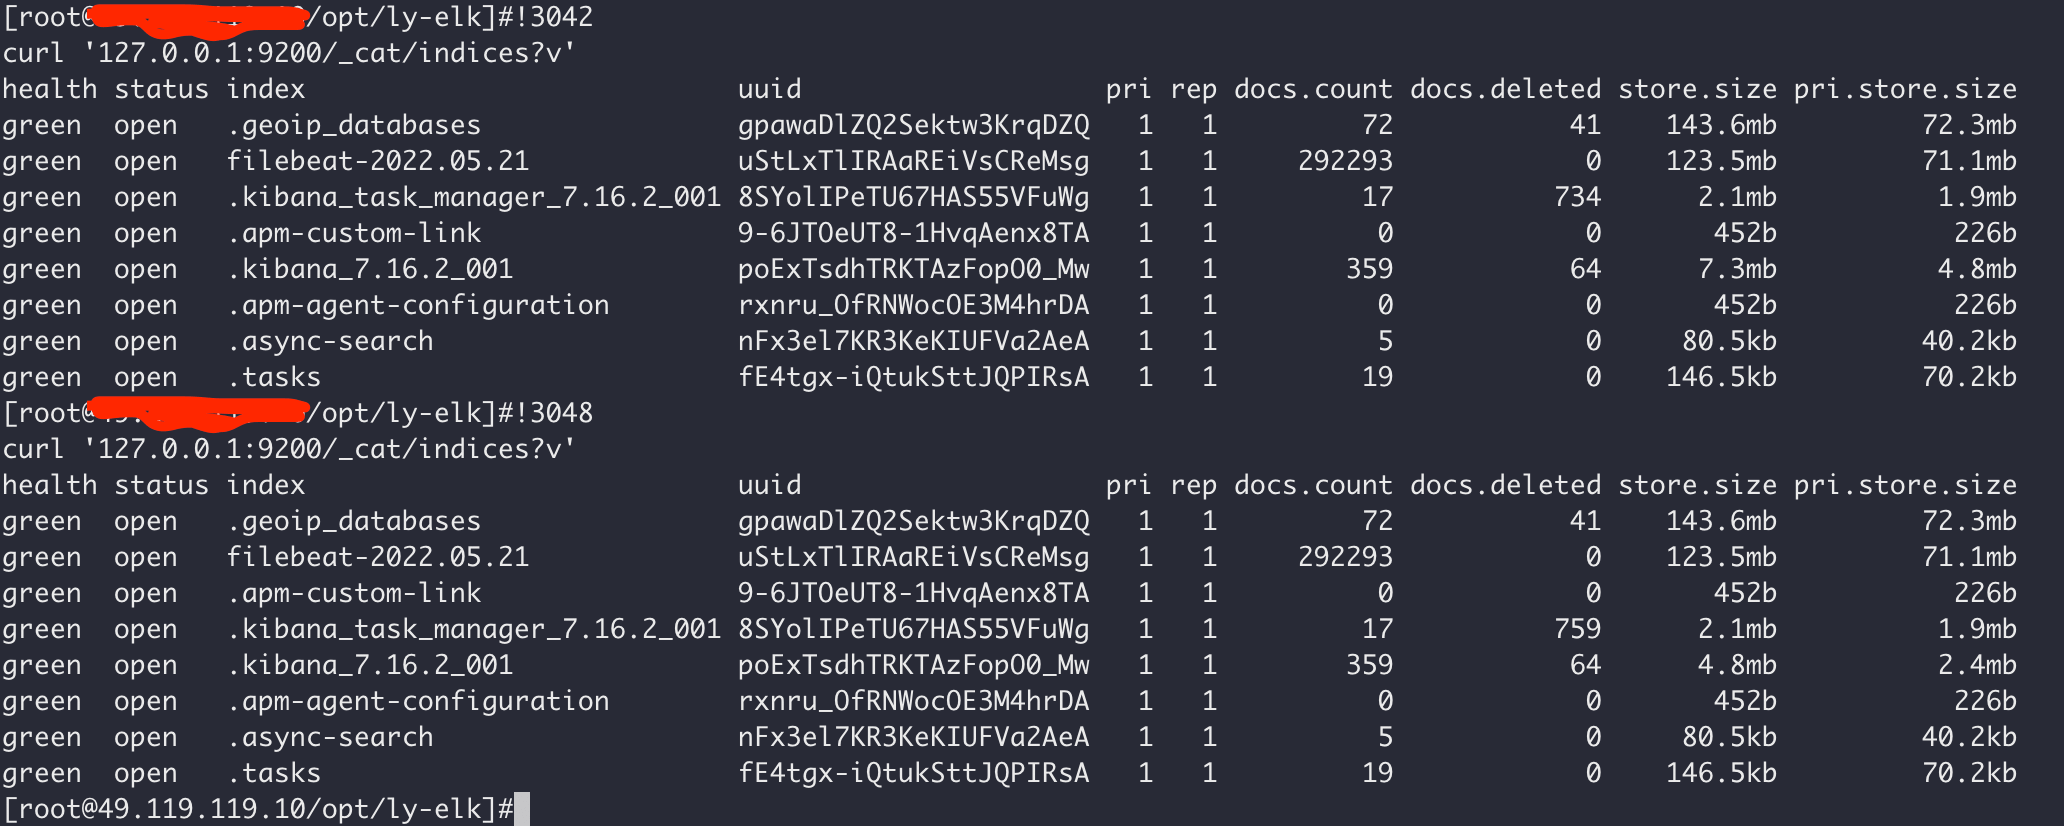
Task: Click first filebeat-2022.05.21 index name
Action: pos(378,161)
